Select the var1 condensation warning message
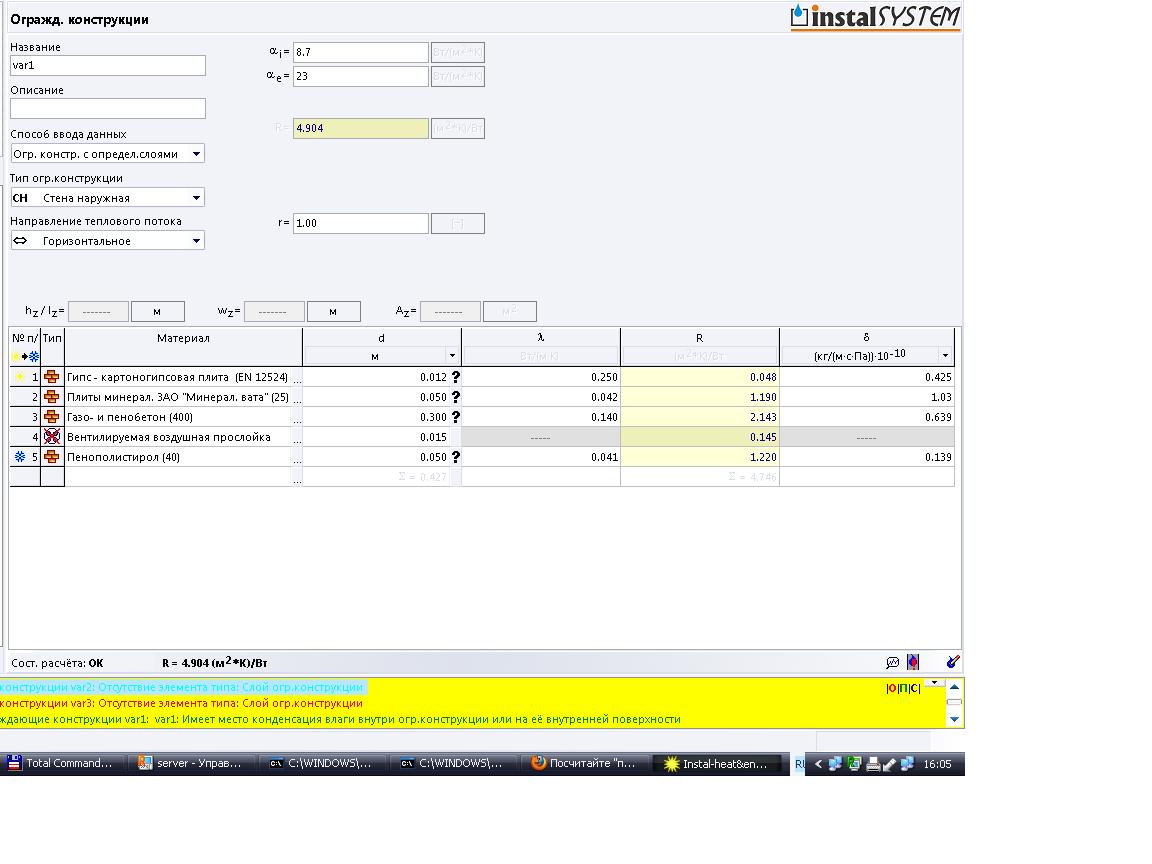This screenshot has height=864, width=1152. [340, 719]
